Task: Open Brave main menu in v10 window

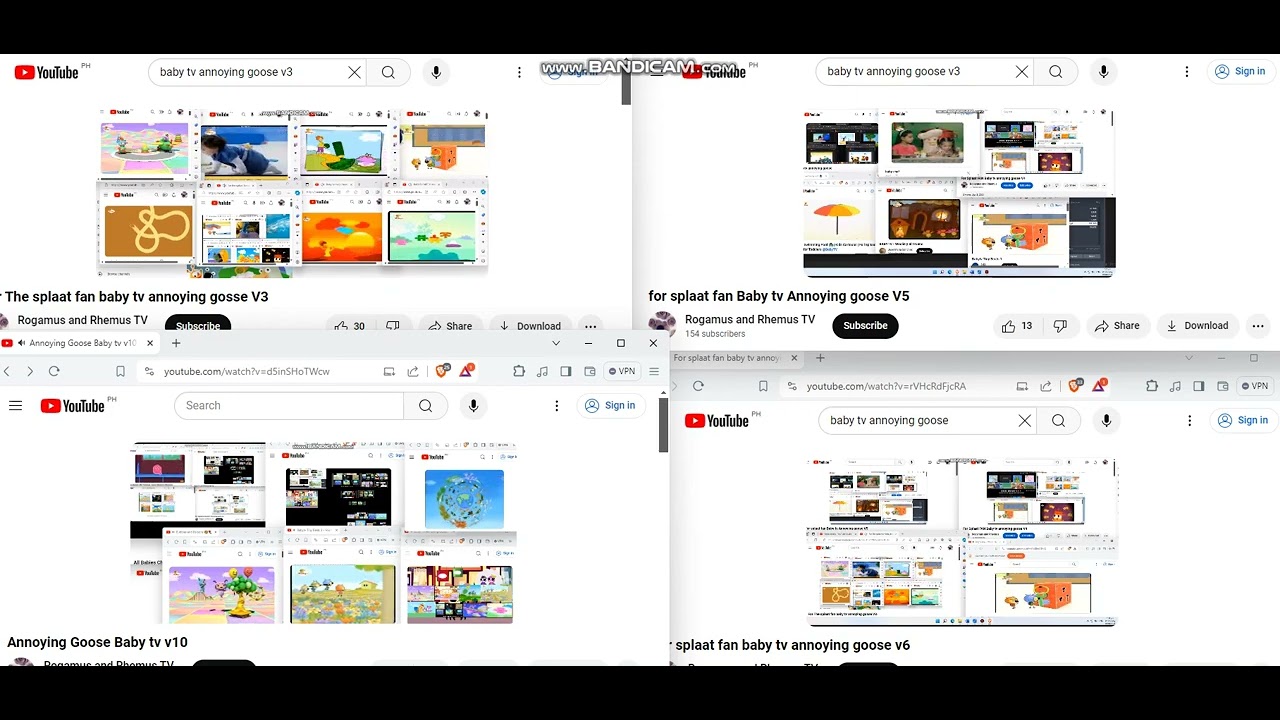Action: point(654,371)
